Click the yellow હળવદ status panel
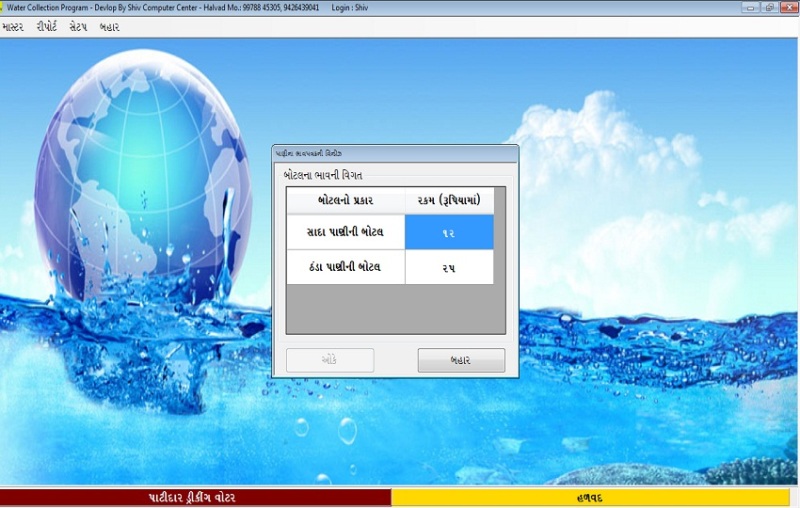800x508 pixels. click(x=594, y=497)
